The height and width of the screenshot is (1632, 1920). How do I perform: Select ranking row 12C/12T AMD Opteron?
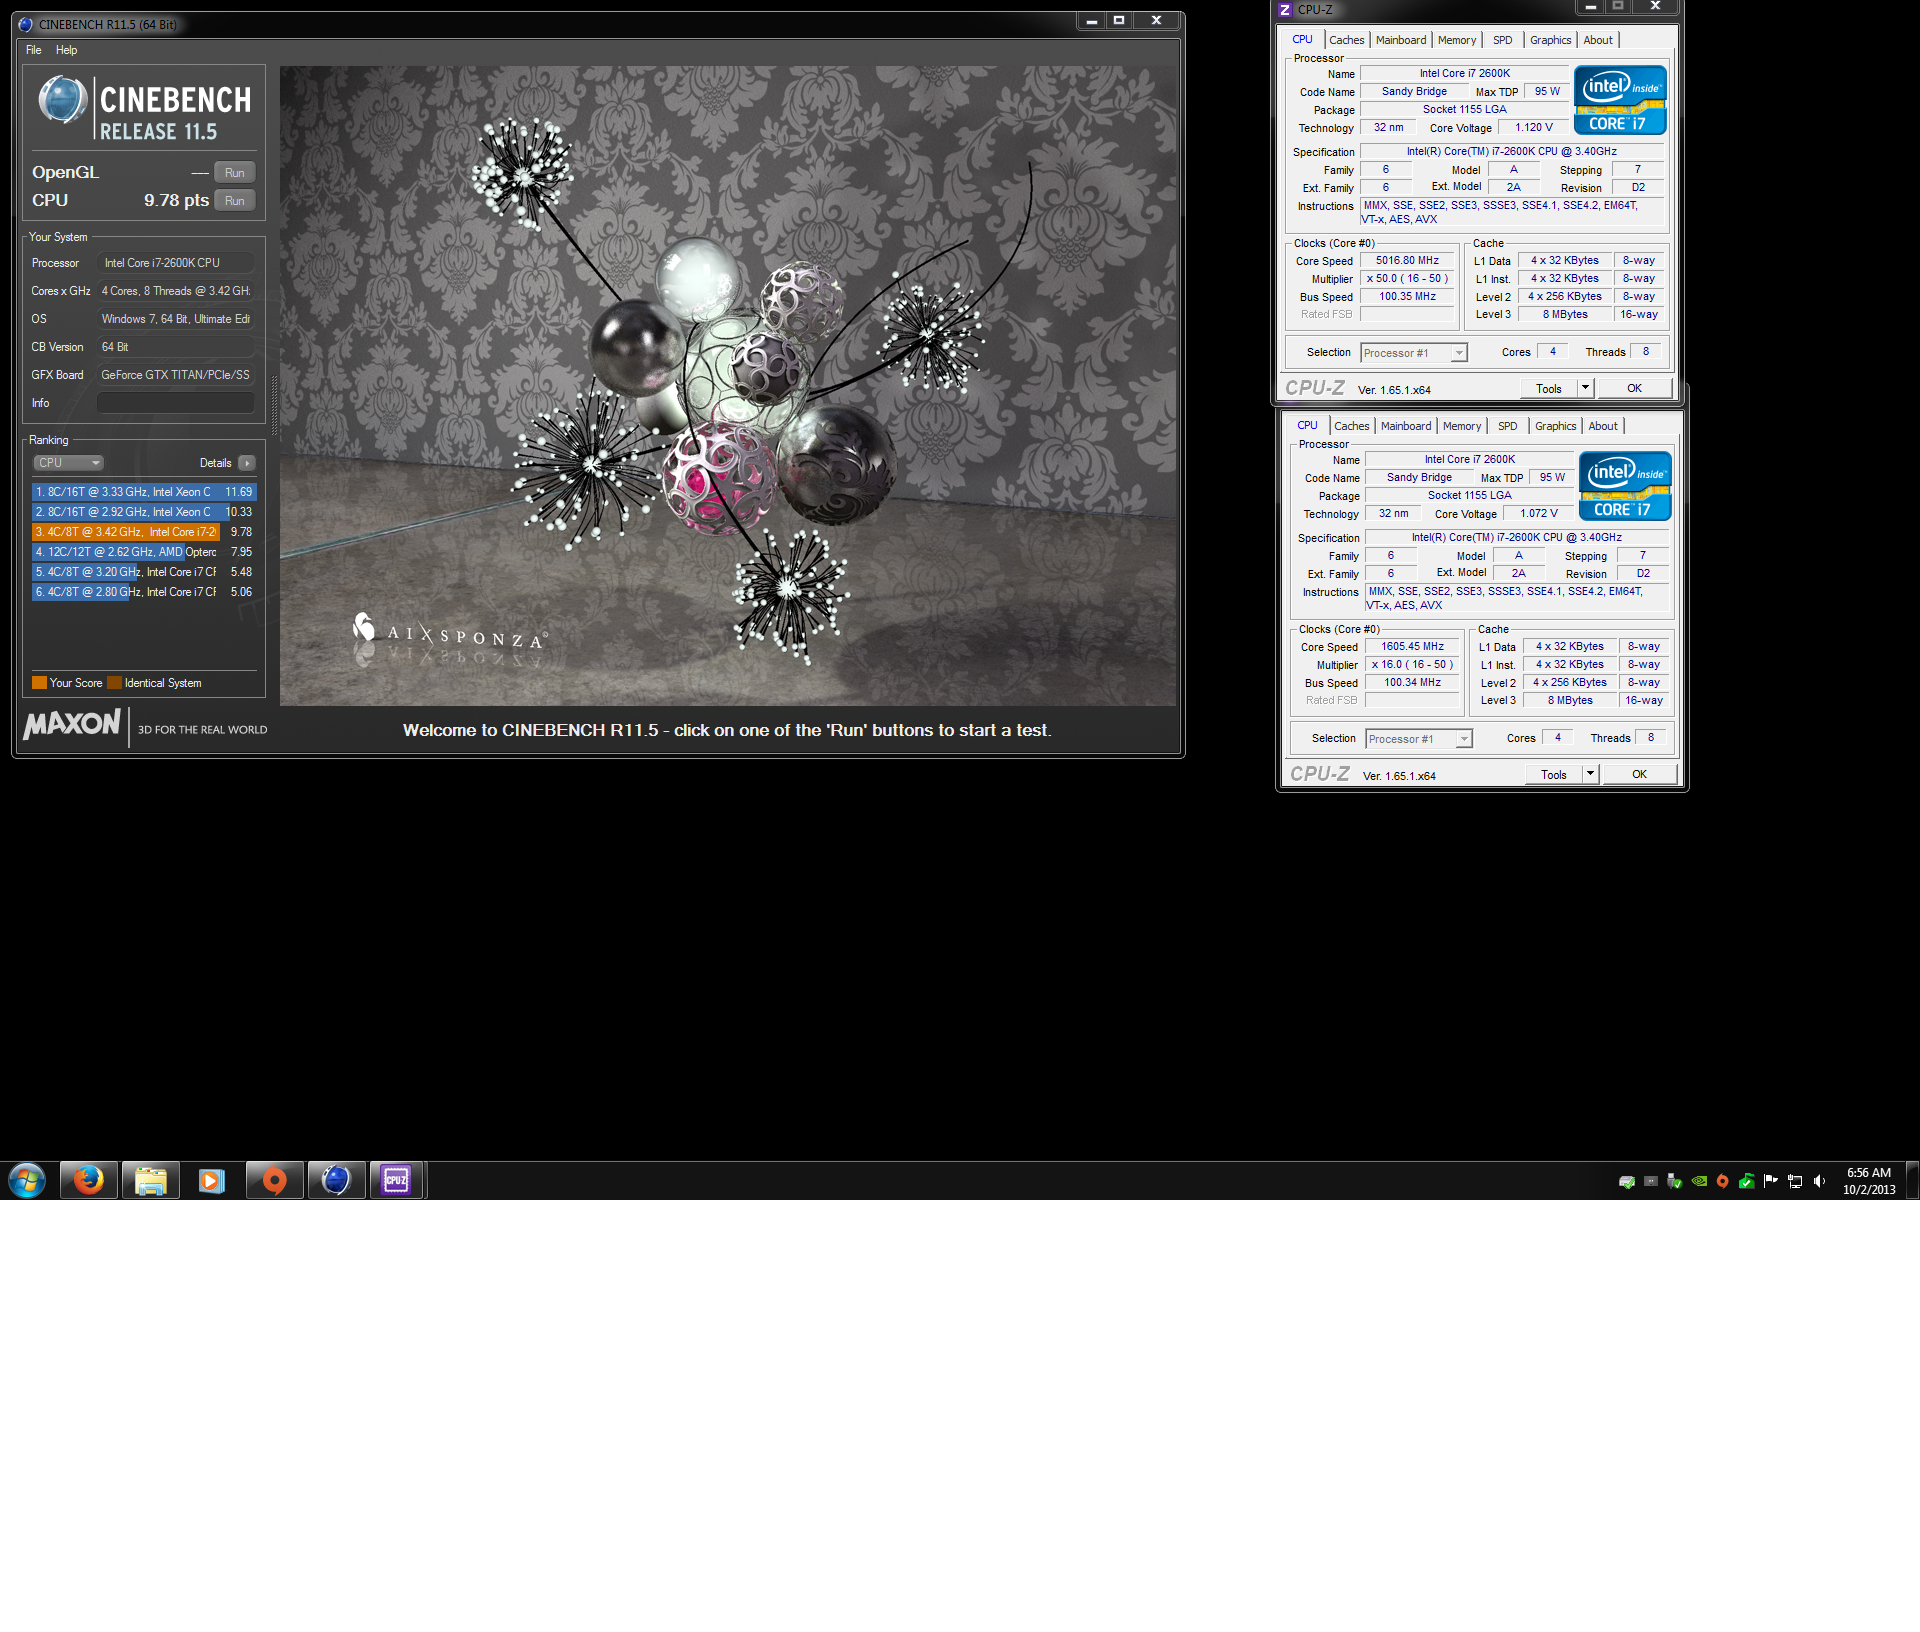click(x=144, y=552)
